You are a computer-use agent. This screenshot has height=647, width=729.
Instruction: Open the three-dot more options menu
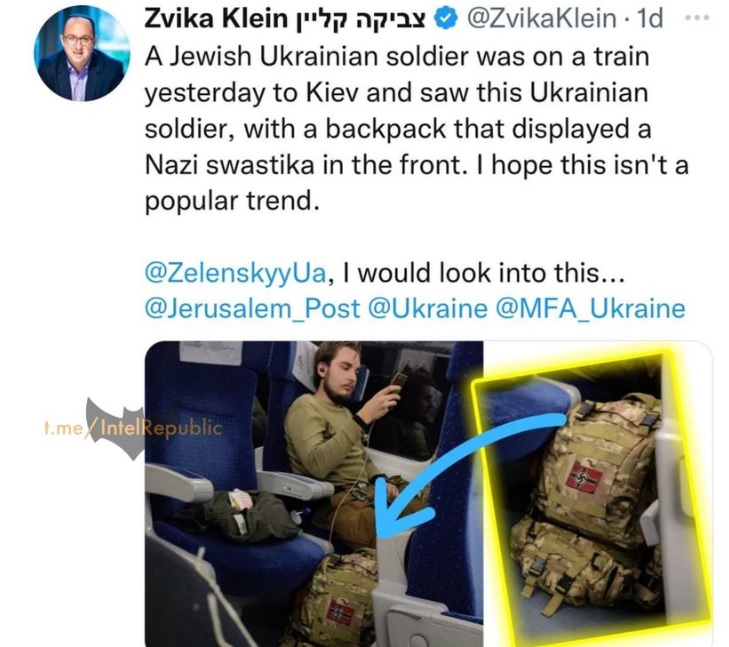click(x=697, y=18)
